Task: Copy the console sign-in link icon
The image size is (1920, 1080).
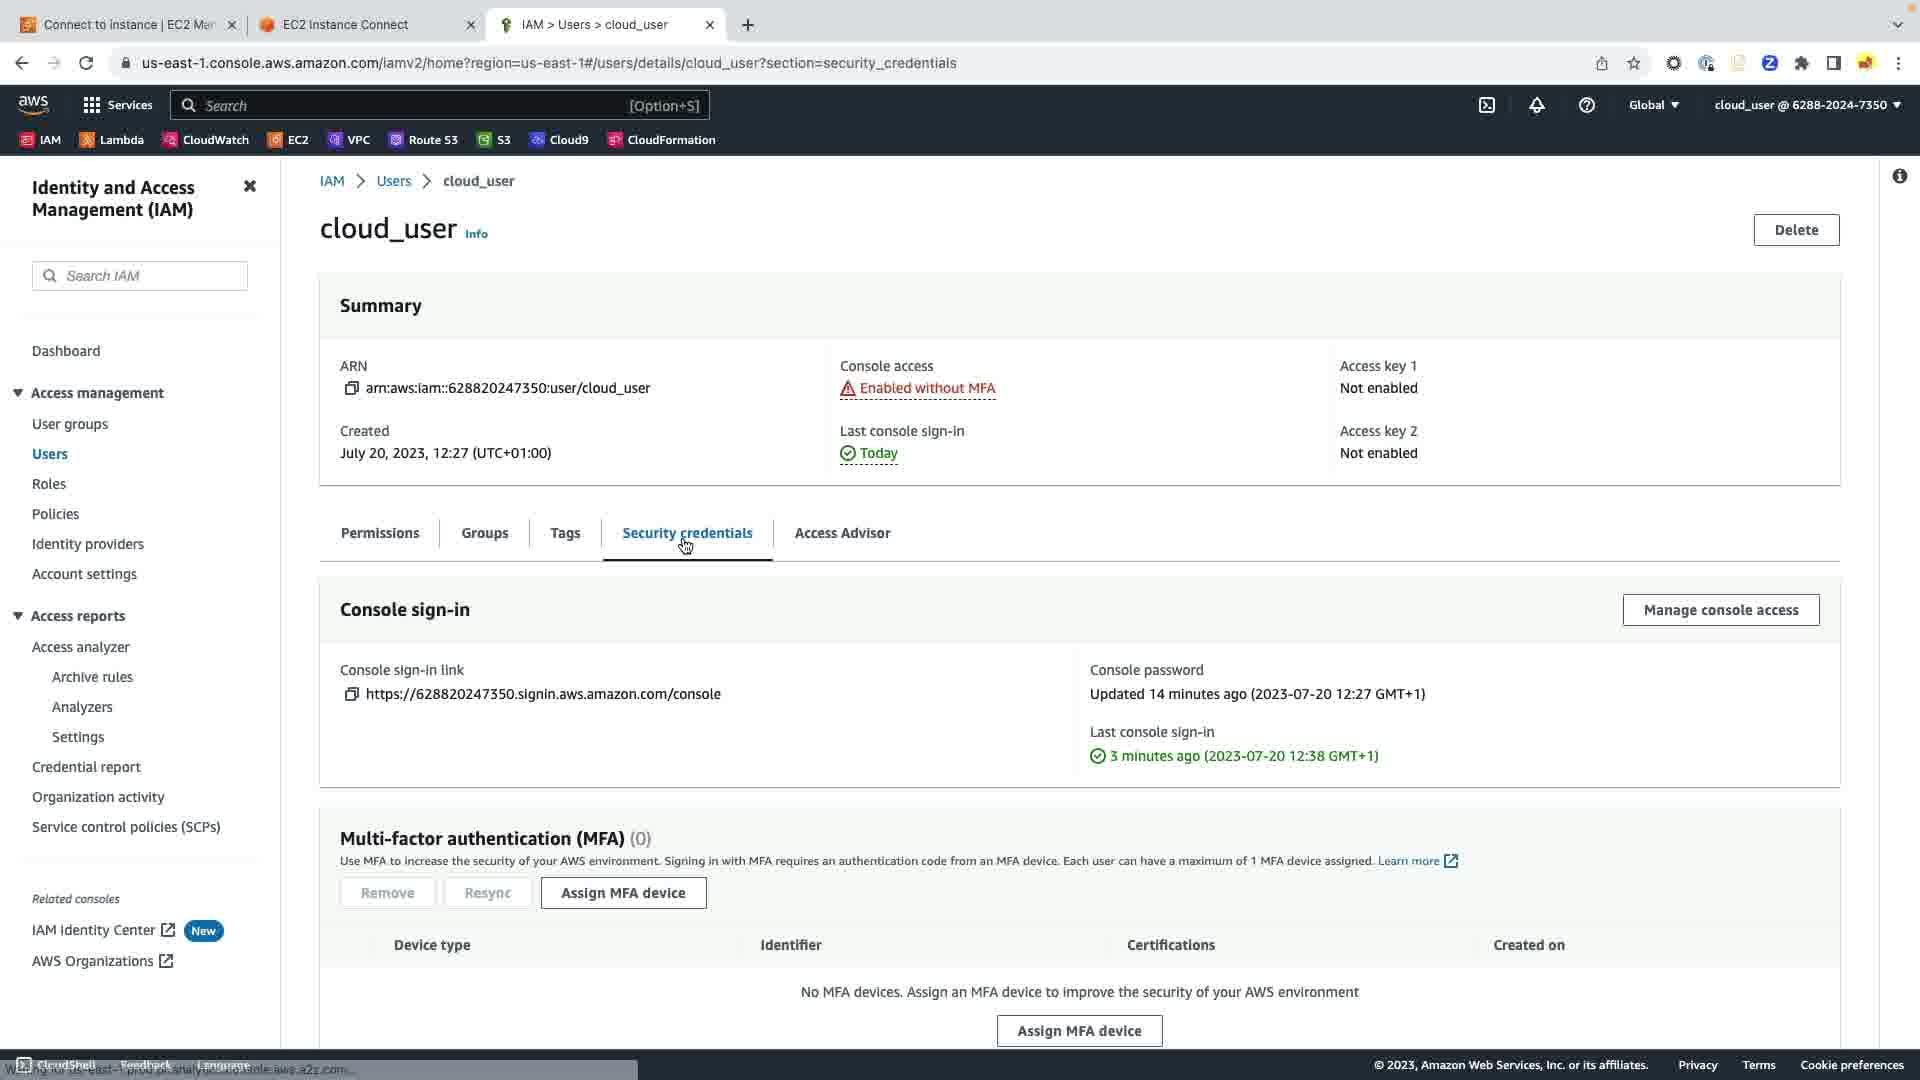Action: coord(351,694)
